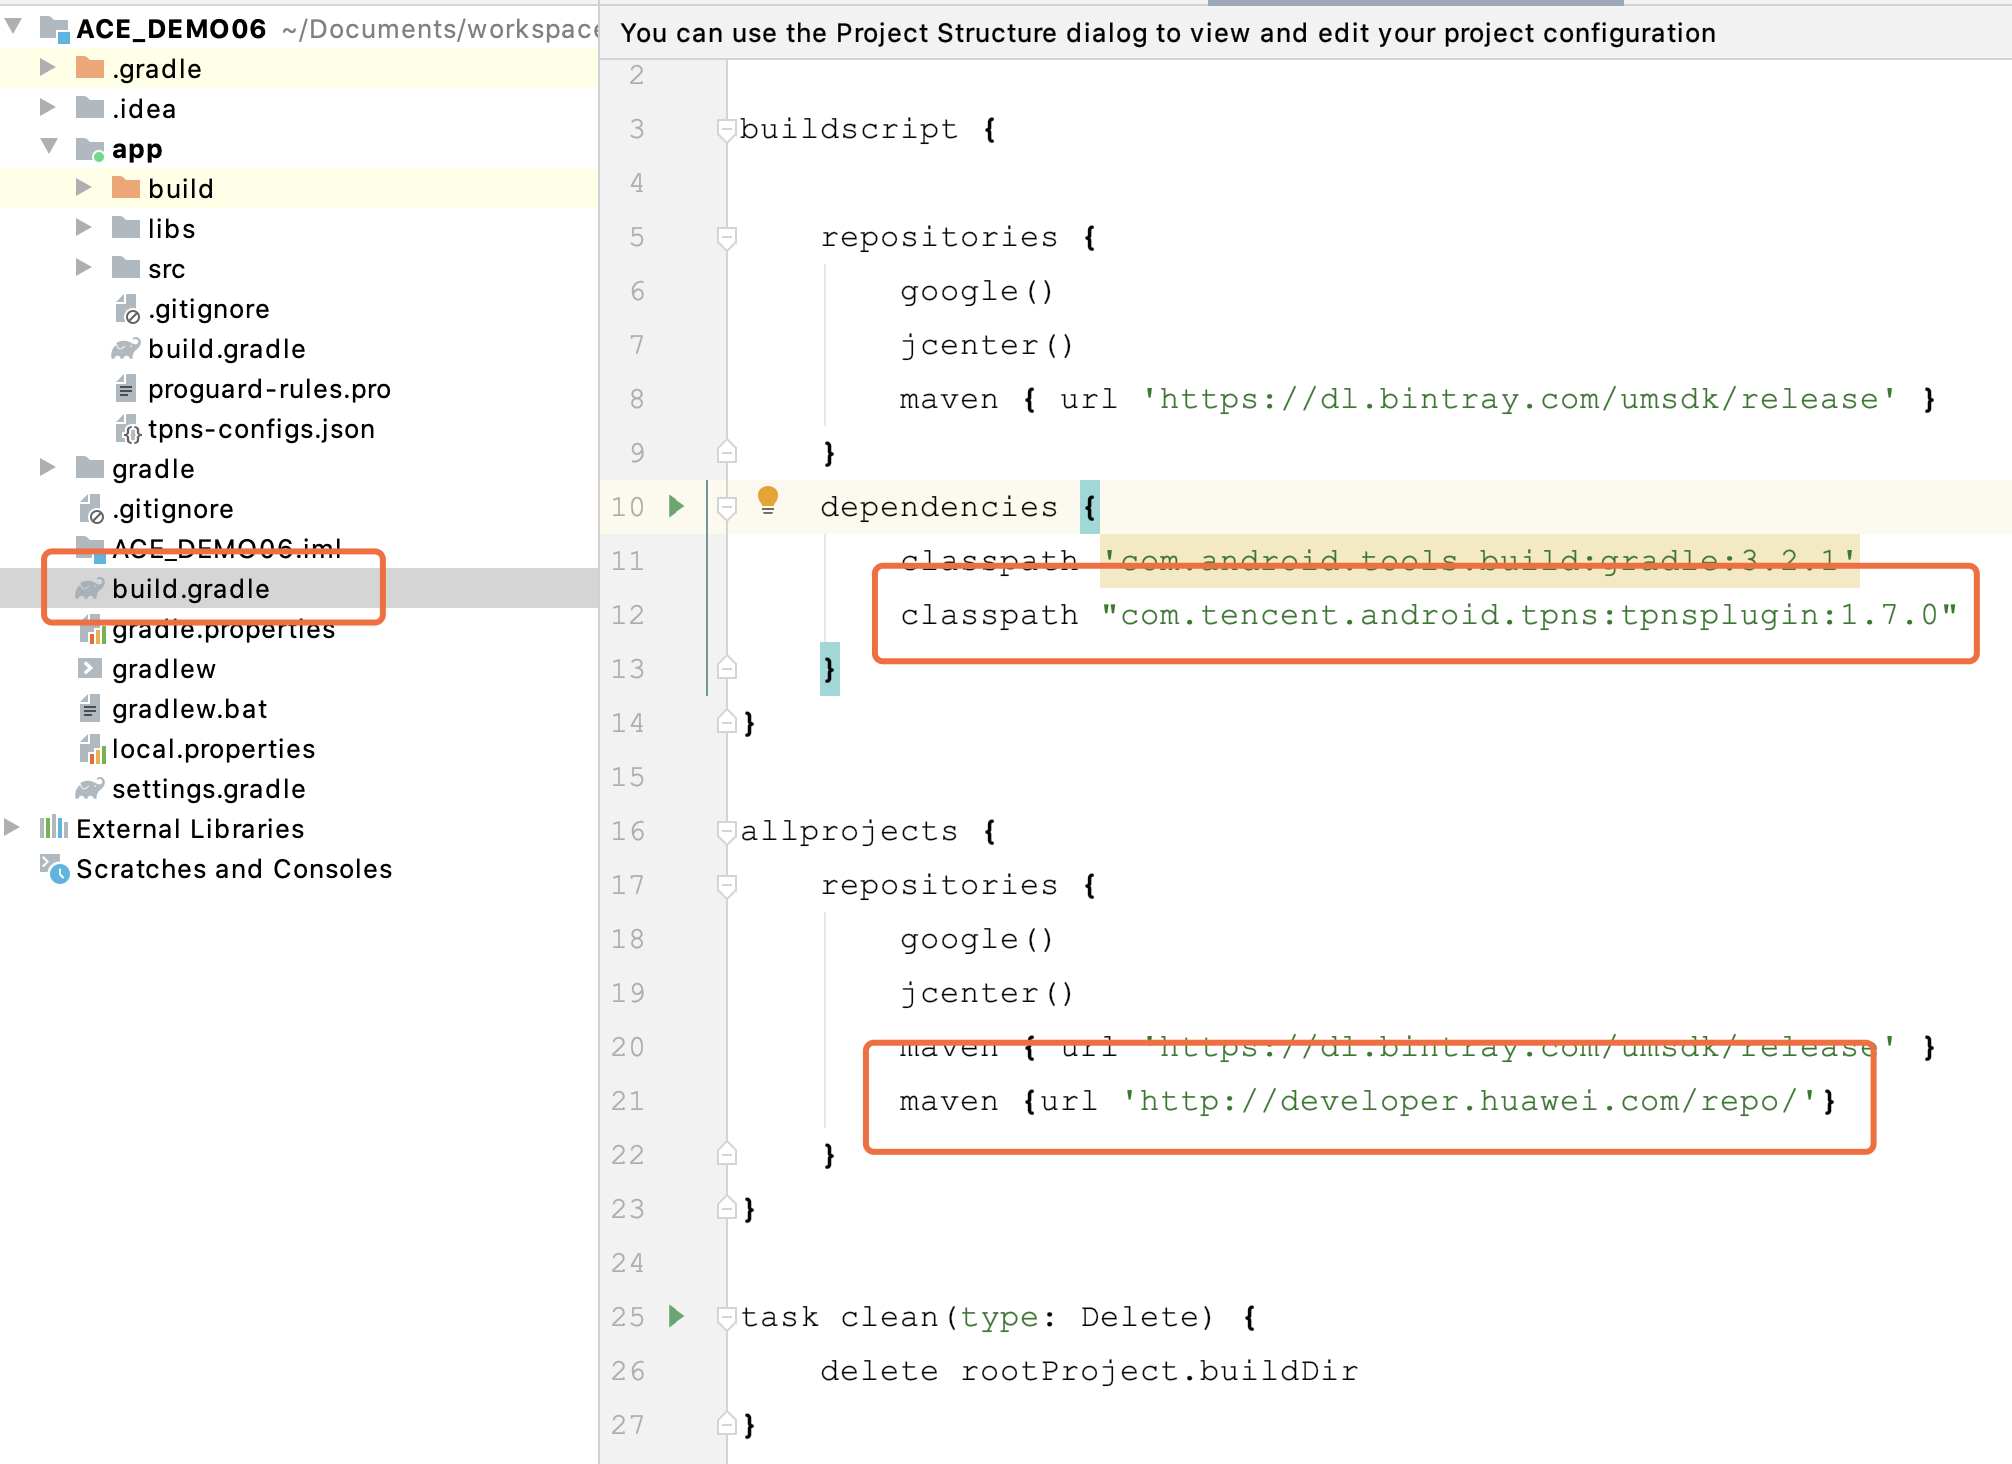2012x1464 pixels.
Task: Click run arrow beside dependencies line
Action: pos(677,506)
